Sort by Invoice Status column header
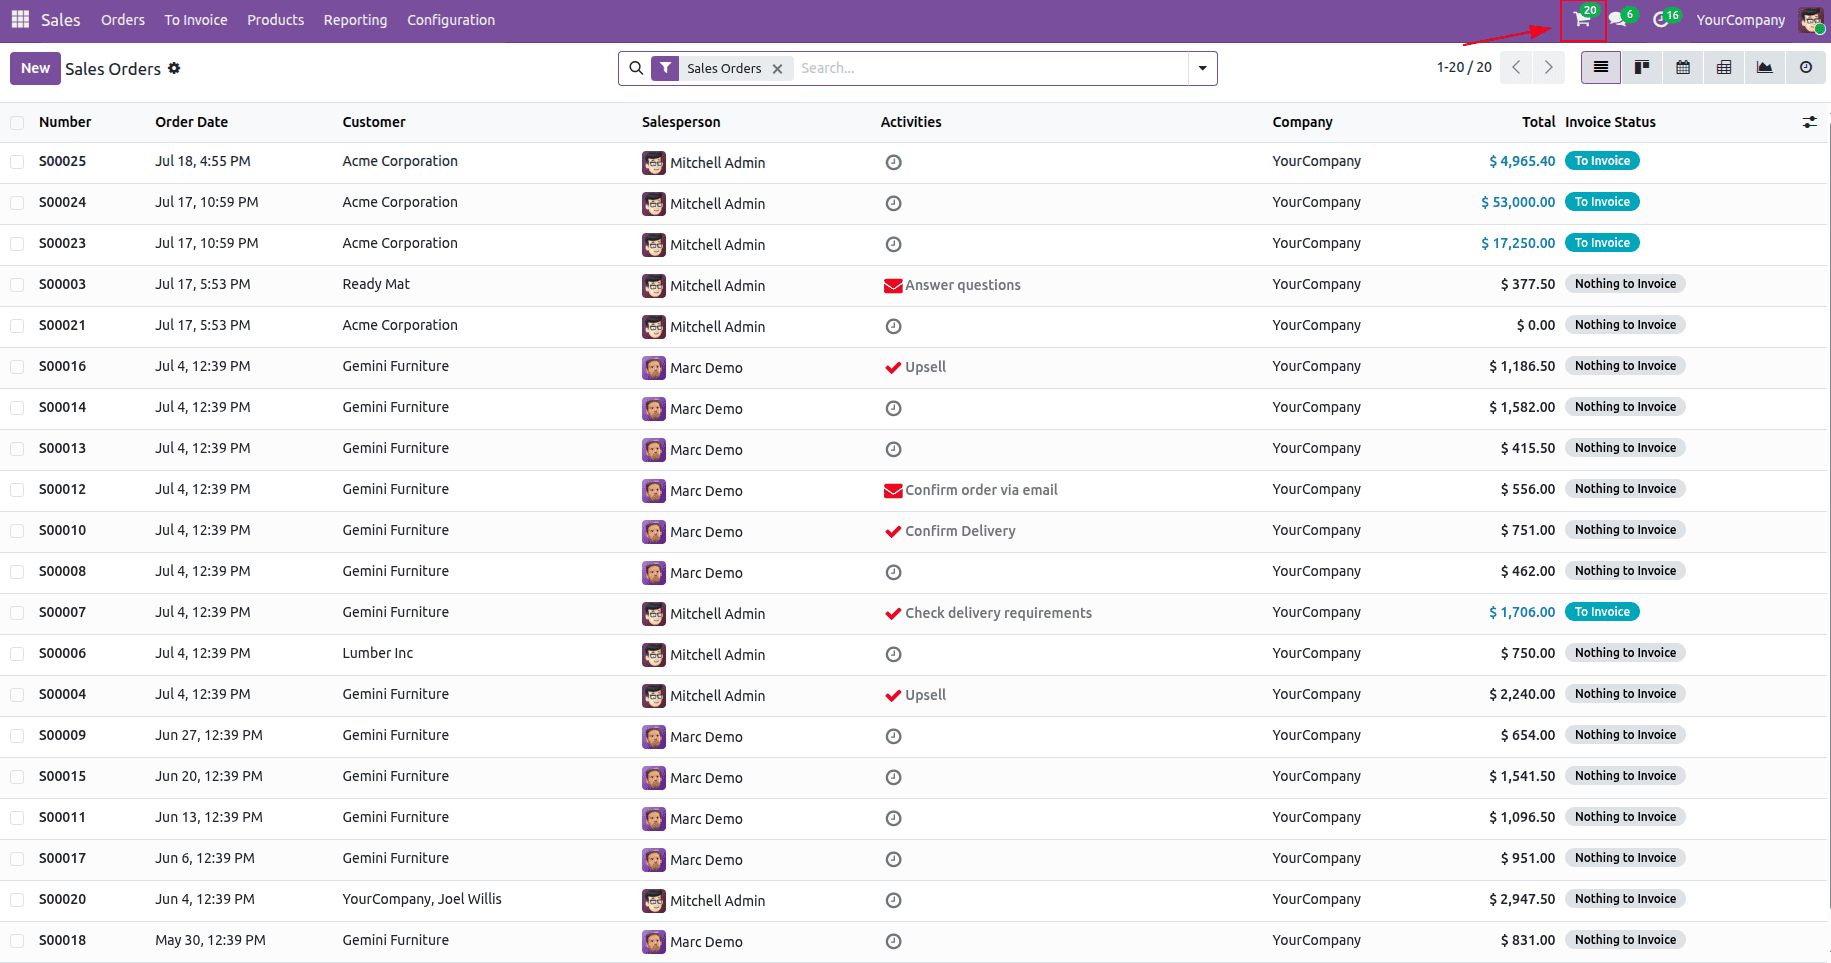This screenshot has width=1831, height=963. pos(1610,122)
